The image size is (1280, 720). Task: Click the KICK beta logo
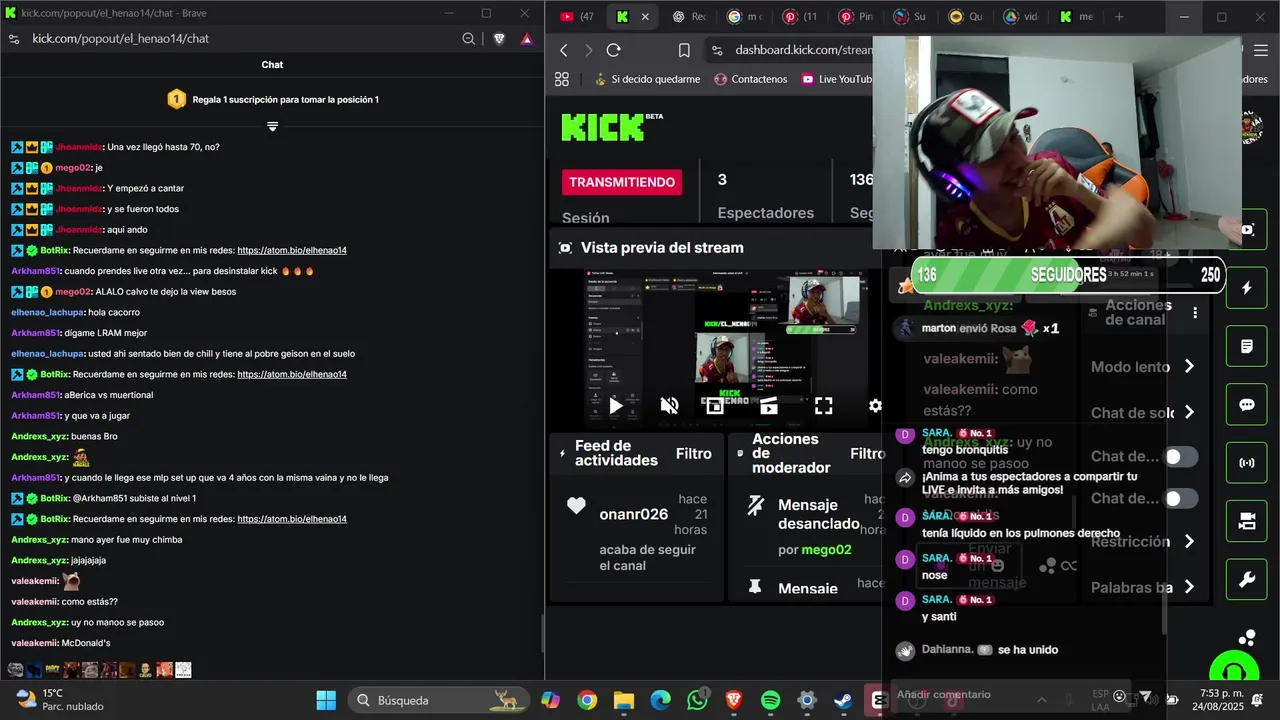coord(612,127)
